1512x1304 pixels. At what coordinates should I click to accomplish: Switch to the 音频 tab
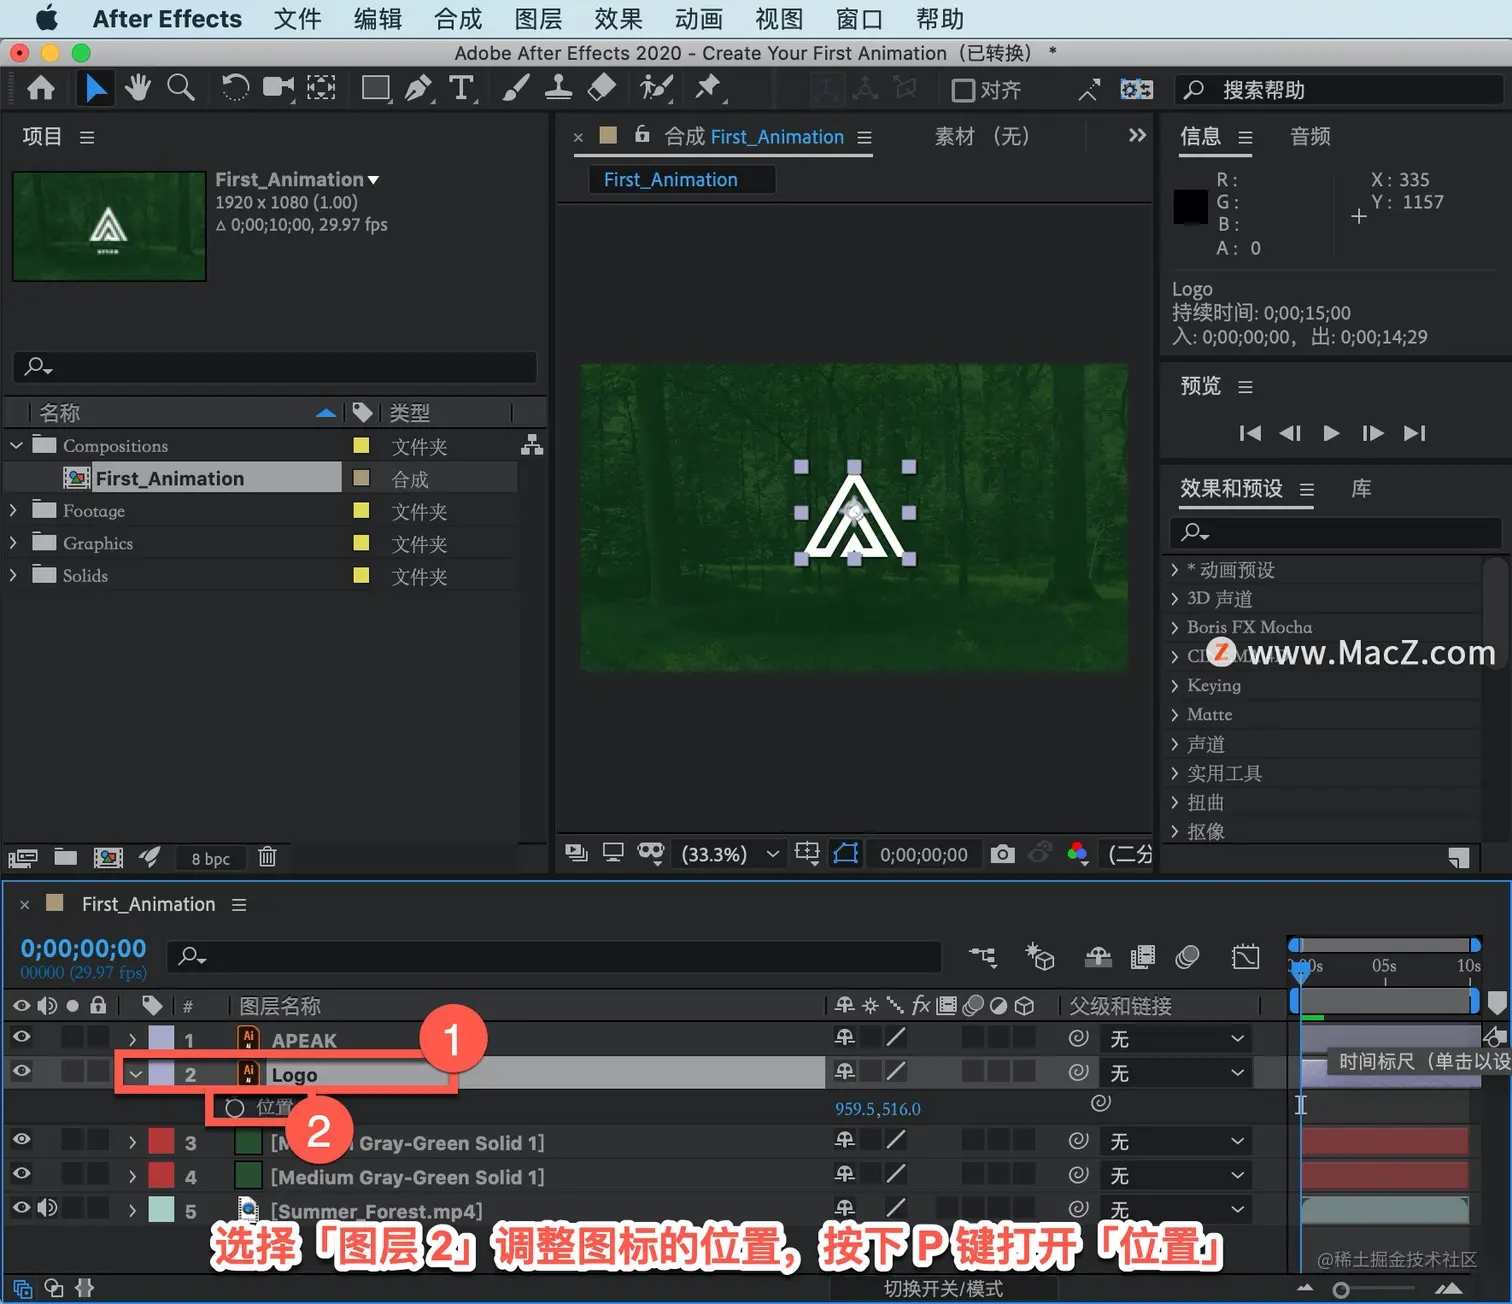[x=1311, y=136]
